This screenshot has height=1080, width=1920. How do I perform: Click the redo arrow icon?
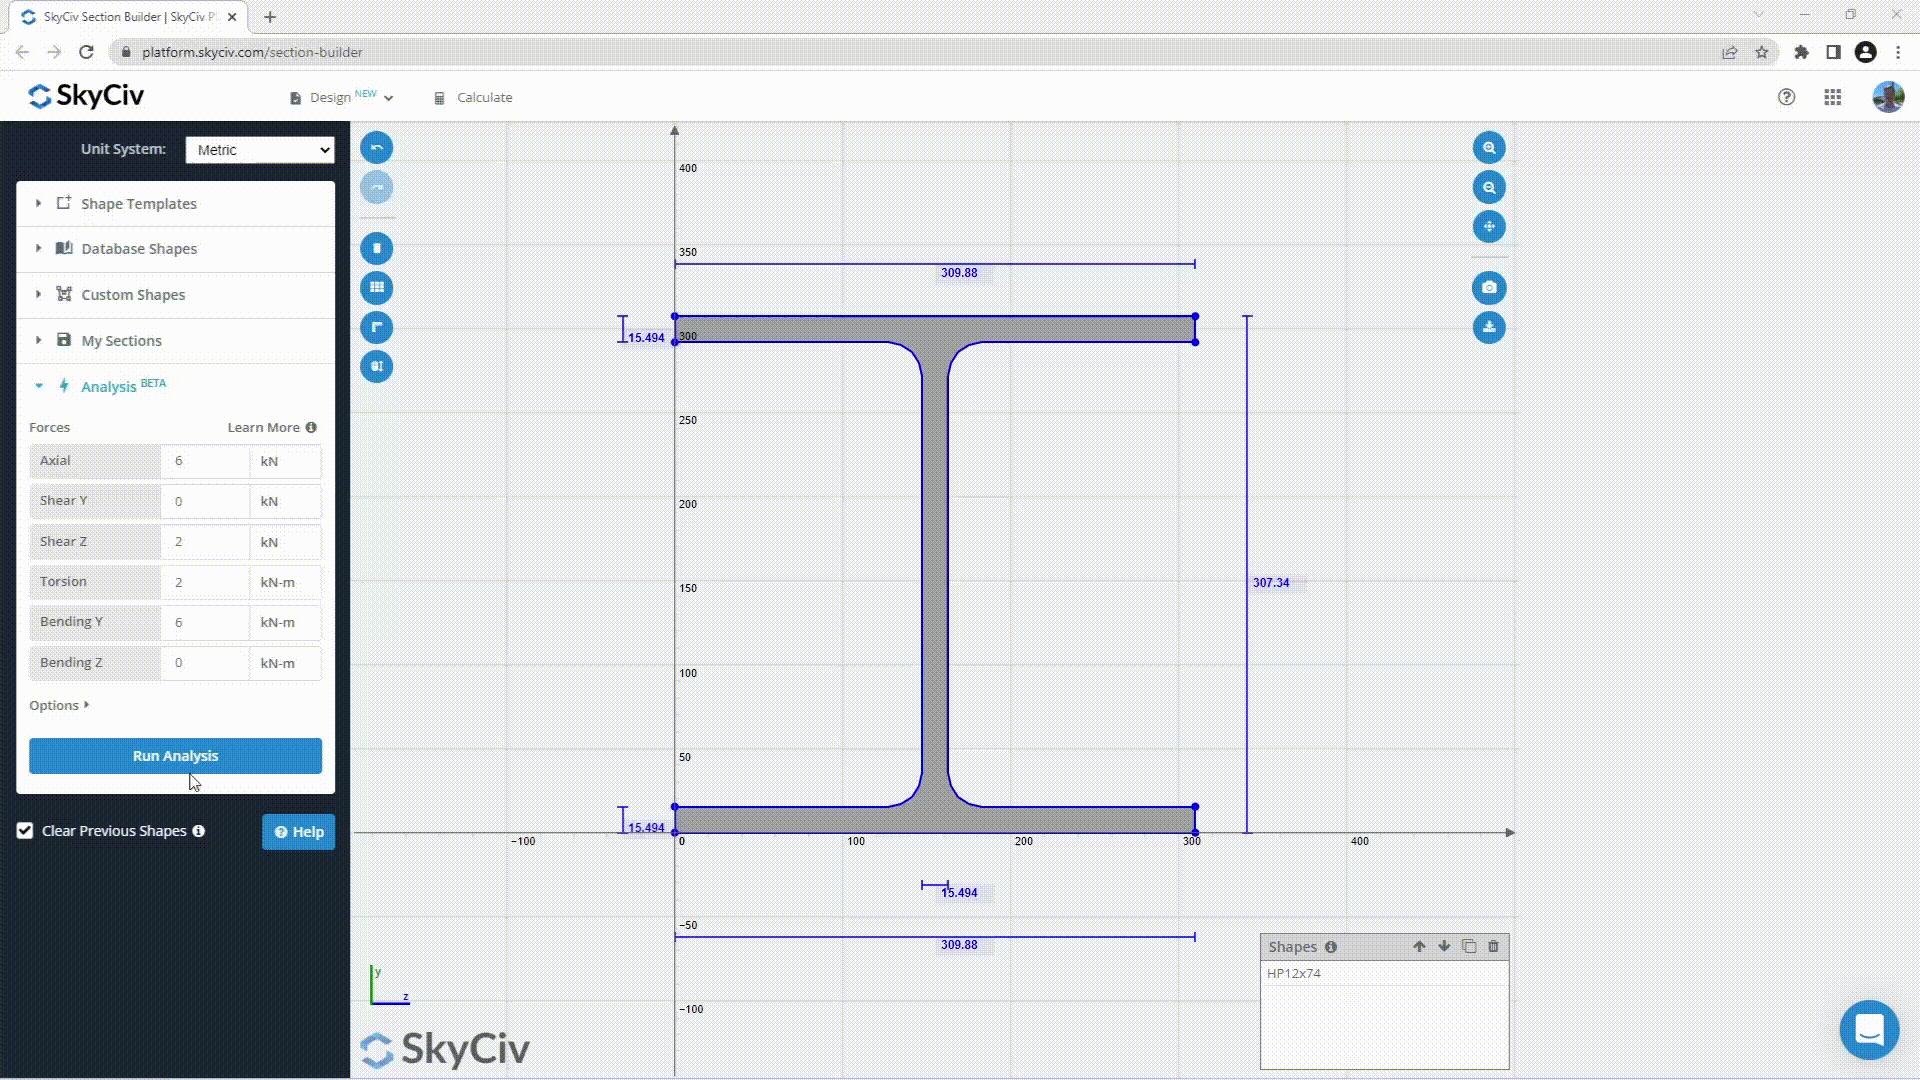[377, 186]
